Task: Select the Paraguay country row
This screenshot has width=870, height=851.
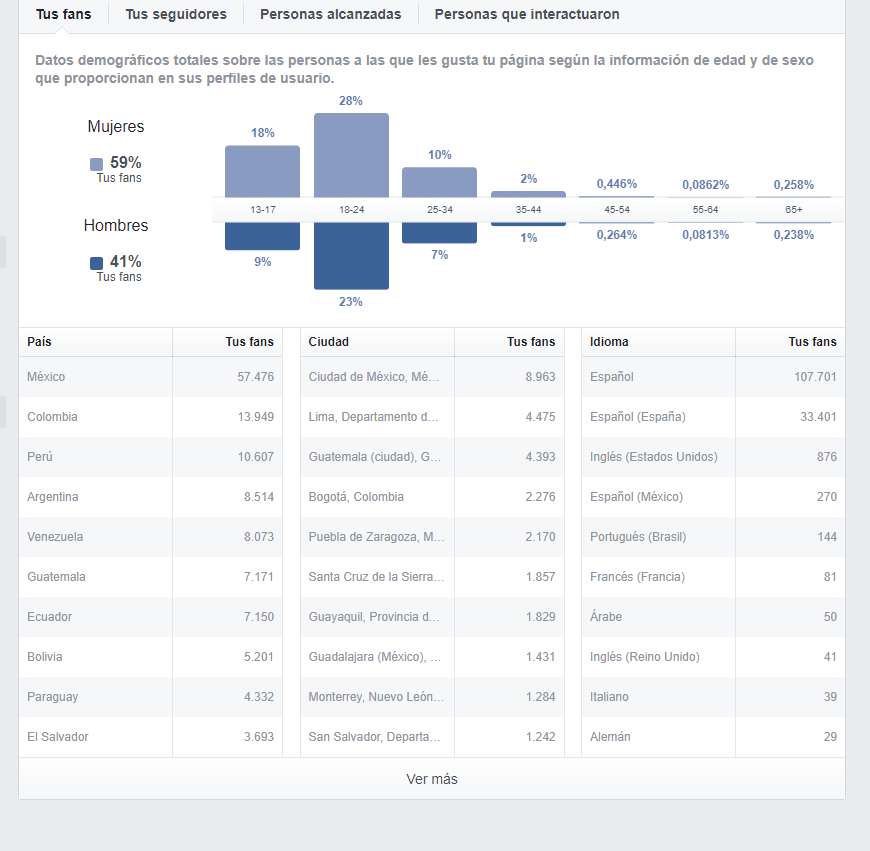Action: coord(151,696)
